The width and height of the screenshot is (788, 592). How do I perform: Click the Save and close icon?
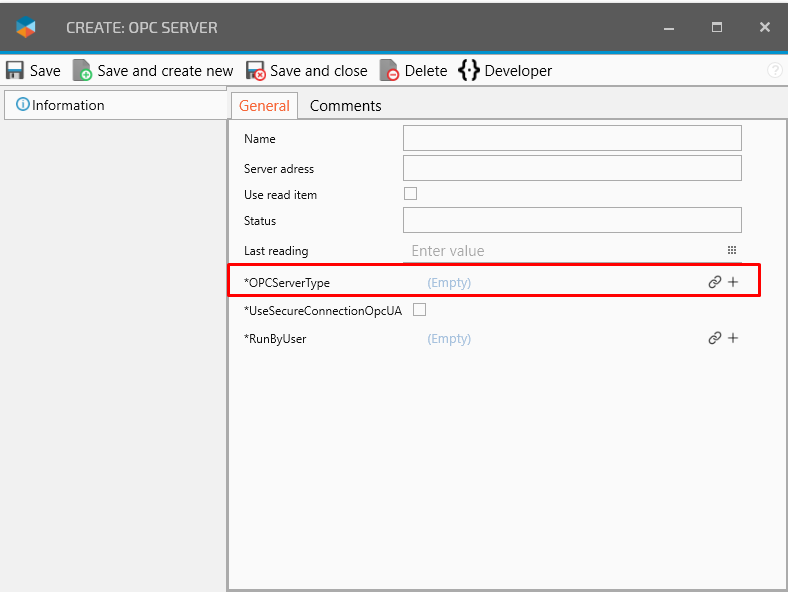tap(256, 71)
